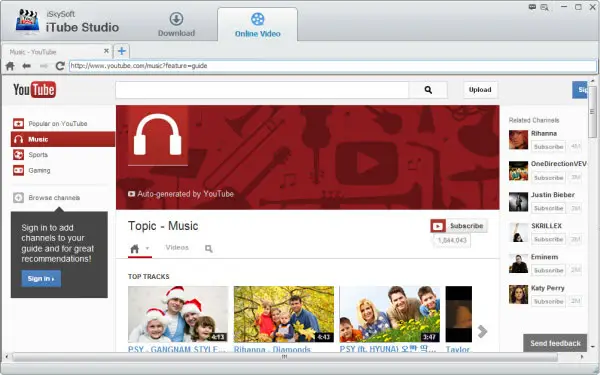Switch to the Online Video tab
Viewport: 600px width, 375px height.
[258, 25]
